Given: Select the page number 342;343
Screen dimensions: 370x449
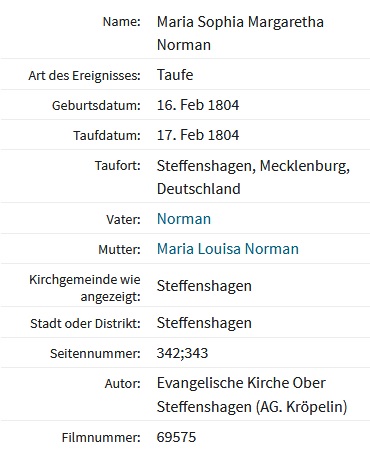Looking at the screenshot, I should 182,353.
